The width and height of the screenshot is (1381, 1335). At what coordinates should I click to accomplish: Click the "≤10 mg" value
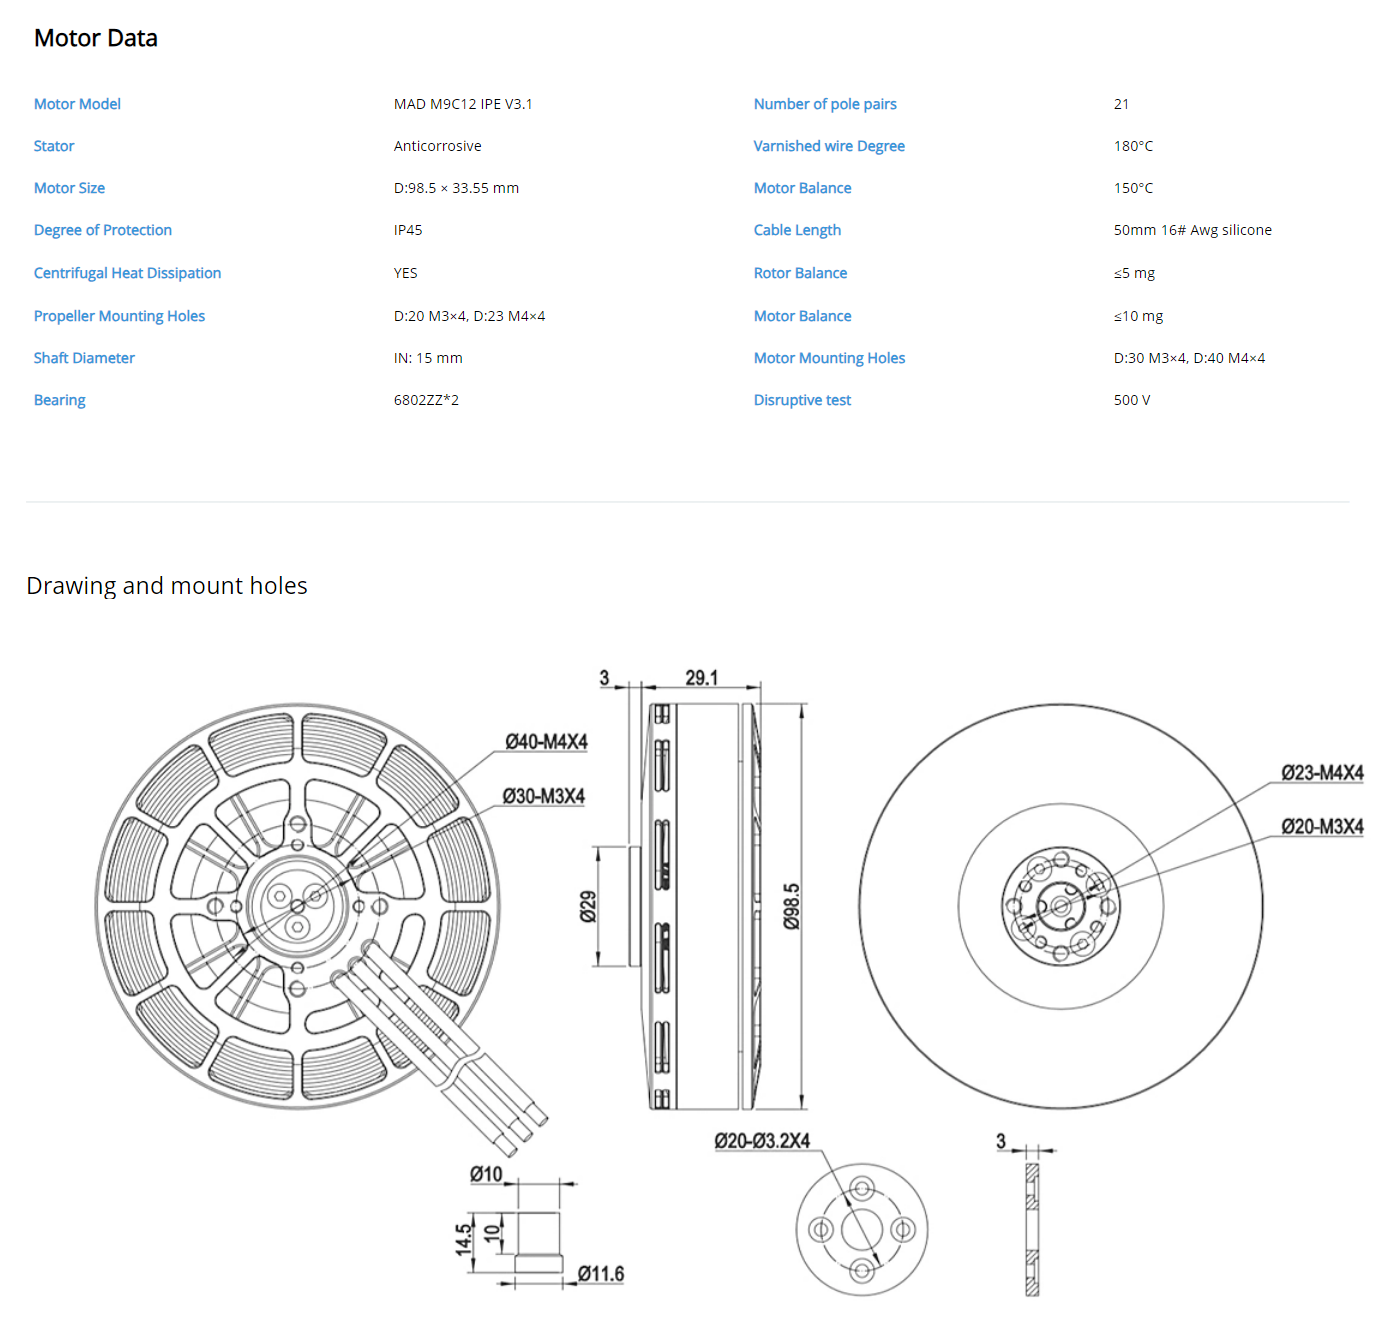pos(1138,316)
